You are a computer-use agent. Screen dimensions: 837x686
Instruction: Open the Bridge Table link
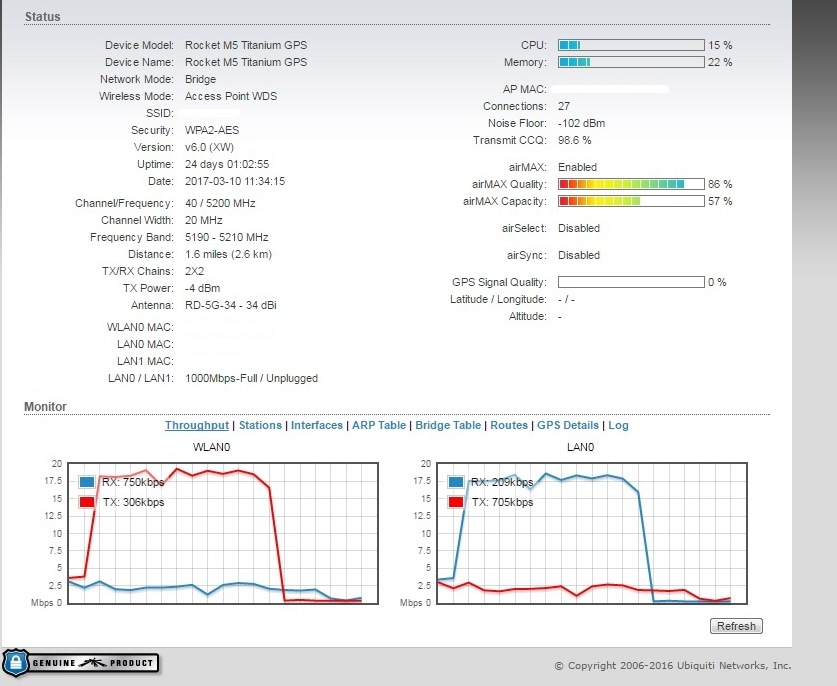[448, 425]
